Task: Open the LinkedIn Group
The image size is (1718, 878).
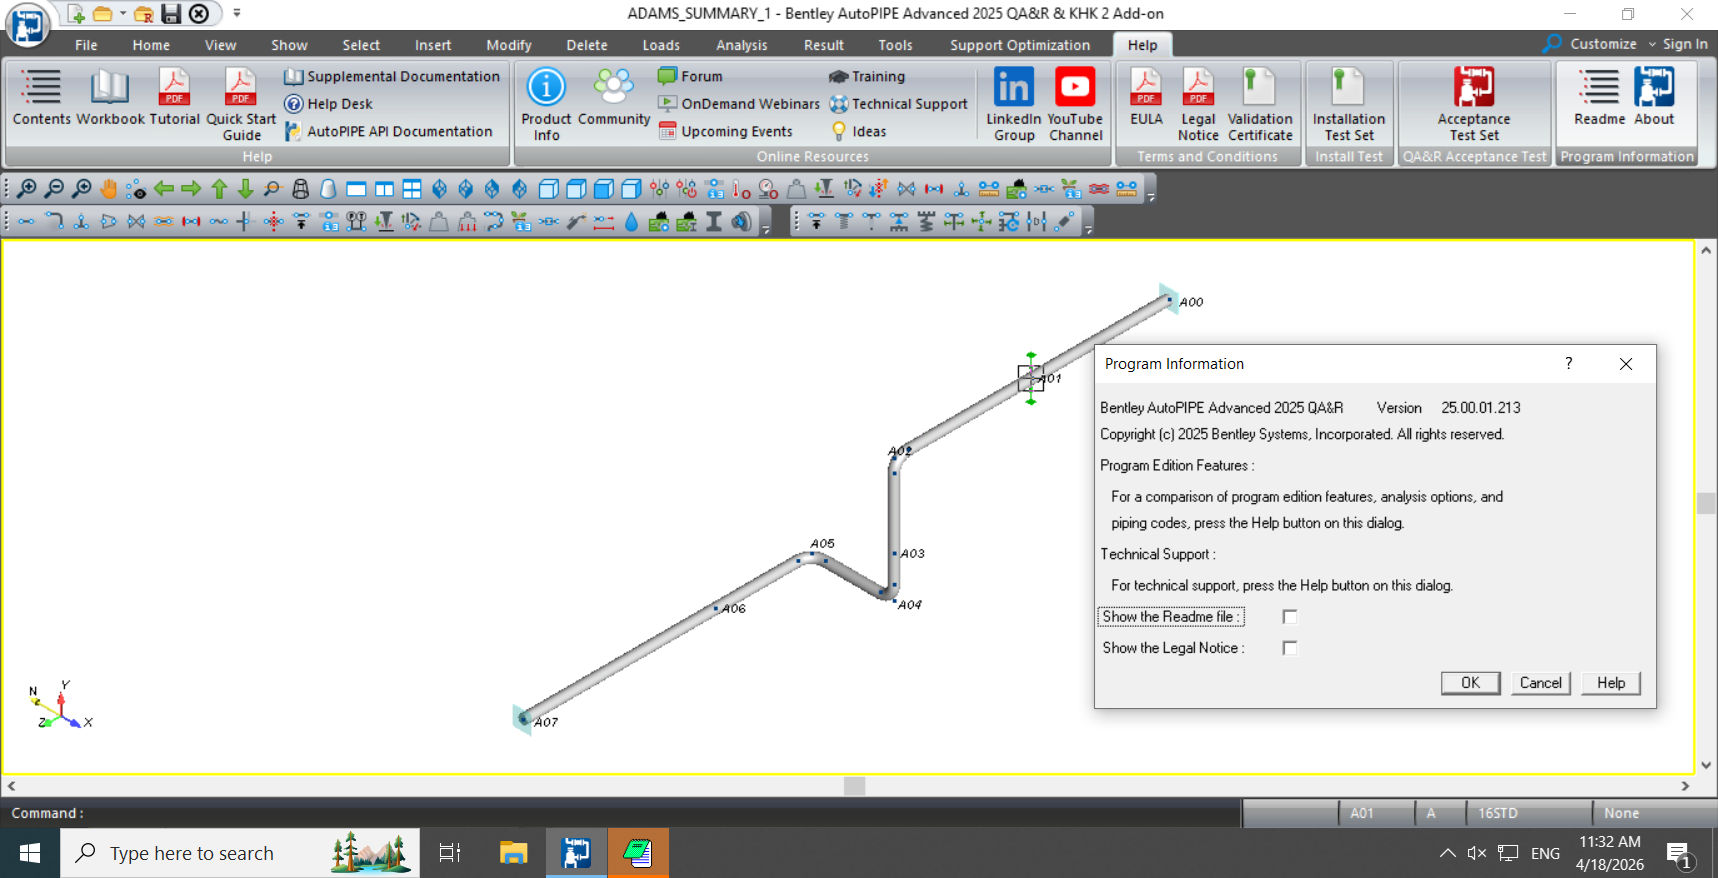Action: click(1014, 105)
